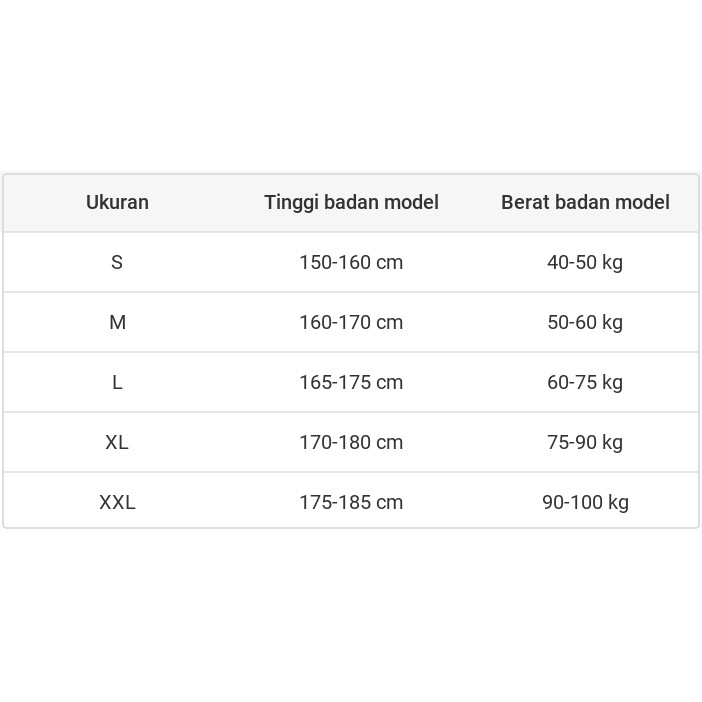The height and width of the screenshot is (702, 702).
Task: Click the Tinggi badan model header
Action: click(351, 202)
